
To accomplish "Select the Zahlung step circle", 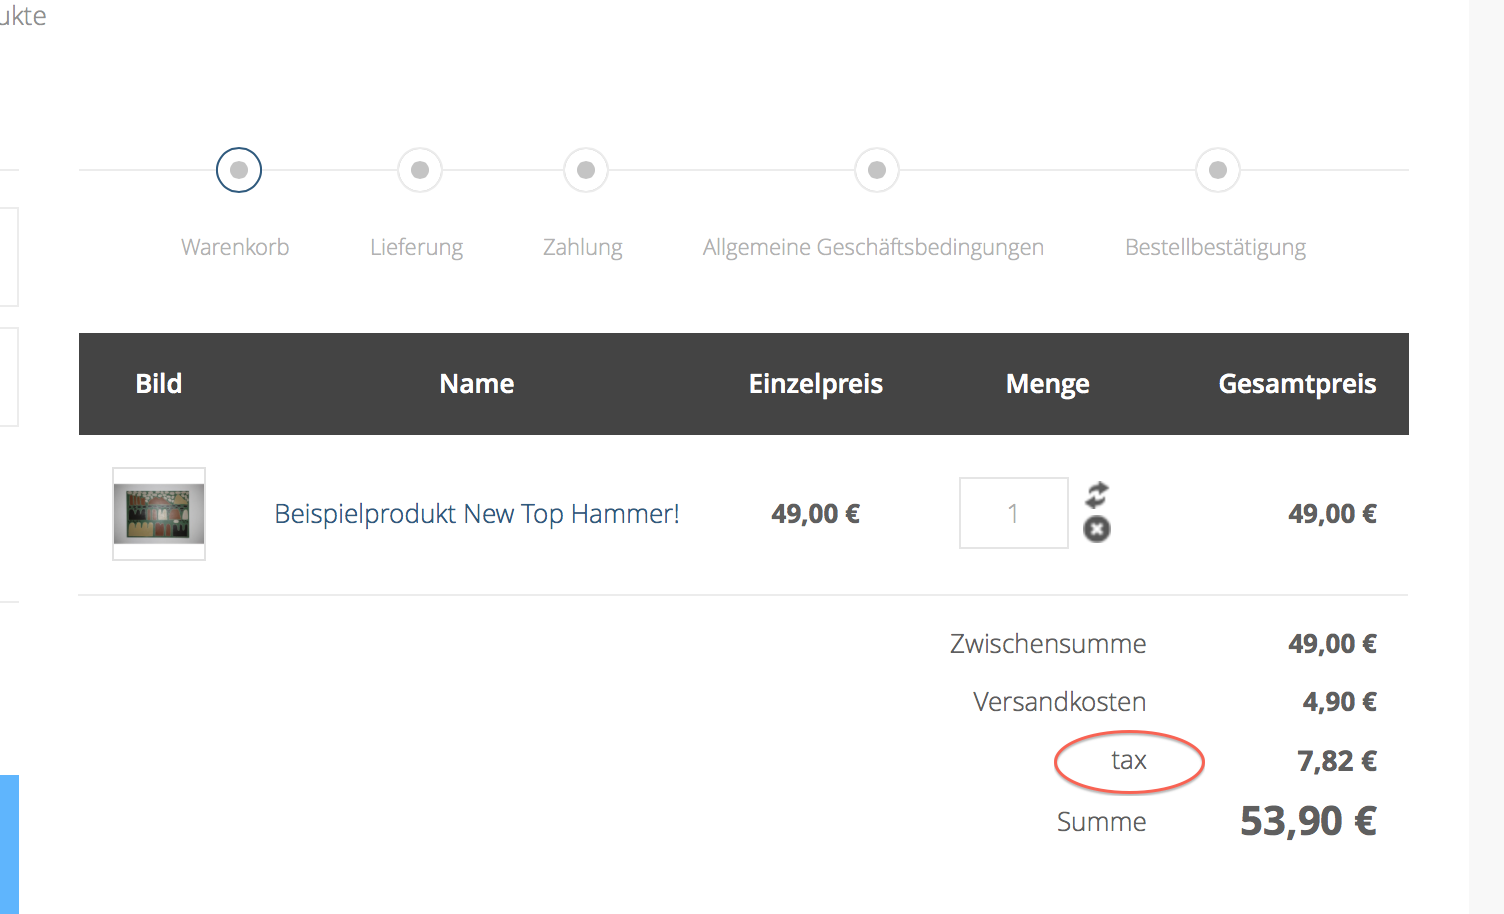I will (586, 170).
